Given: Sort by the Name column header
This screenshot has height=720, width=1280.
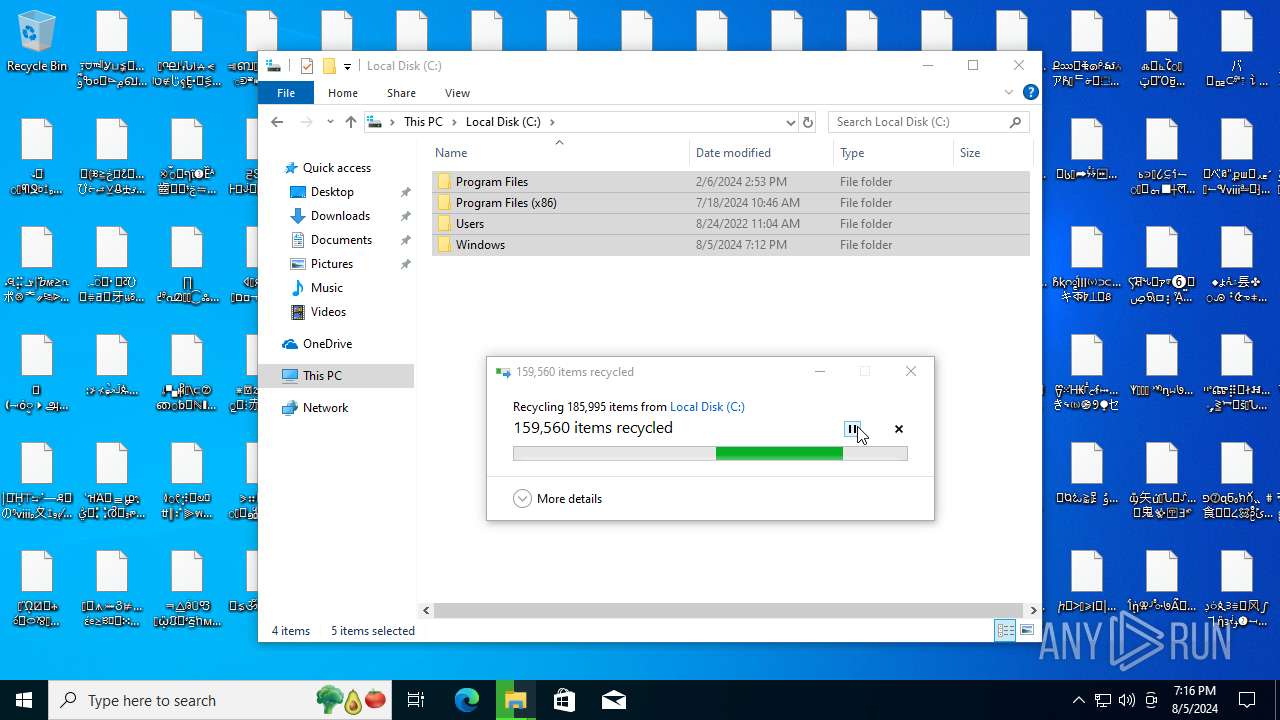Looking at the screenshot, I should point(560,153).
